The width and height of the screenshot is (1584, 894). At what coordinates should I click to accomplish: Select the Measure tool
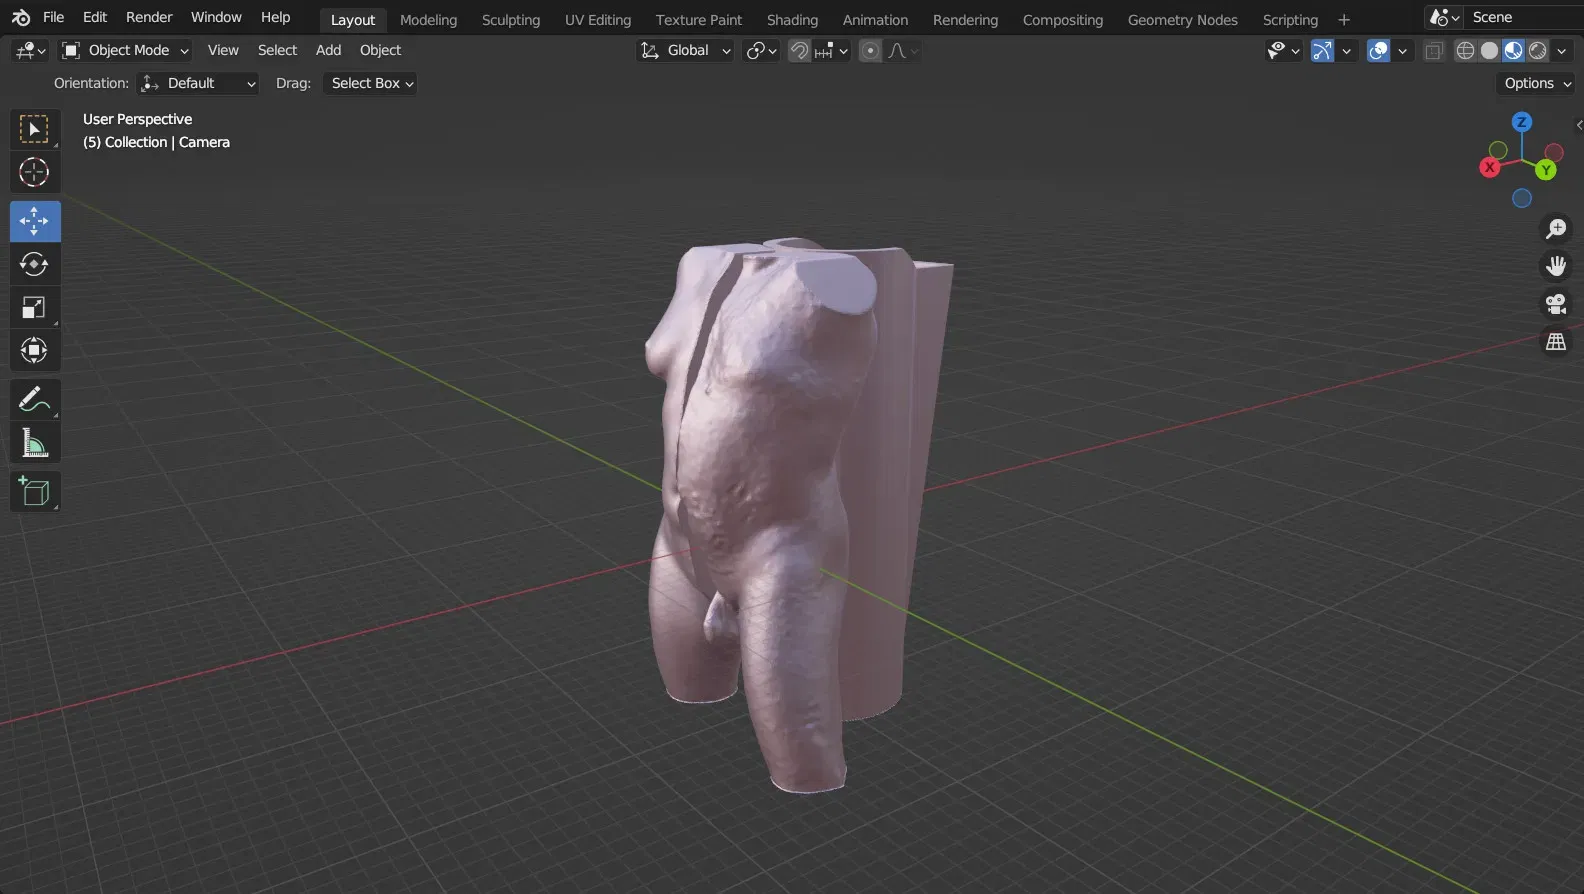[35, 442]
